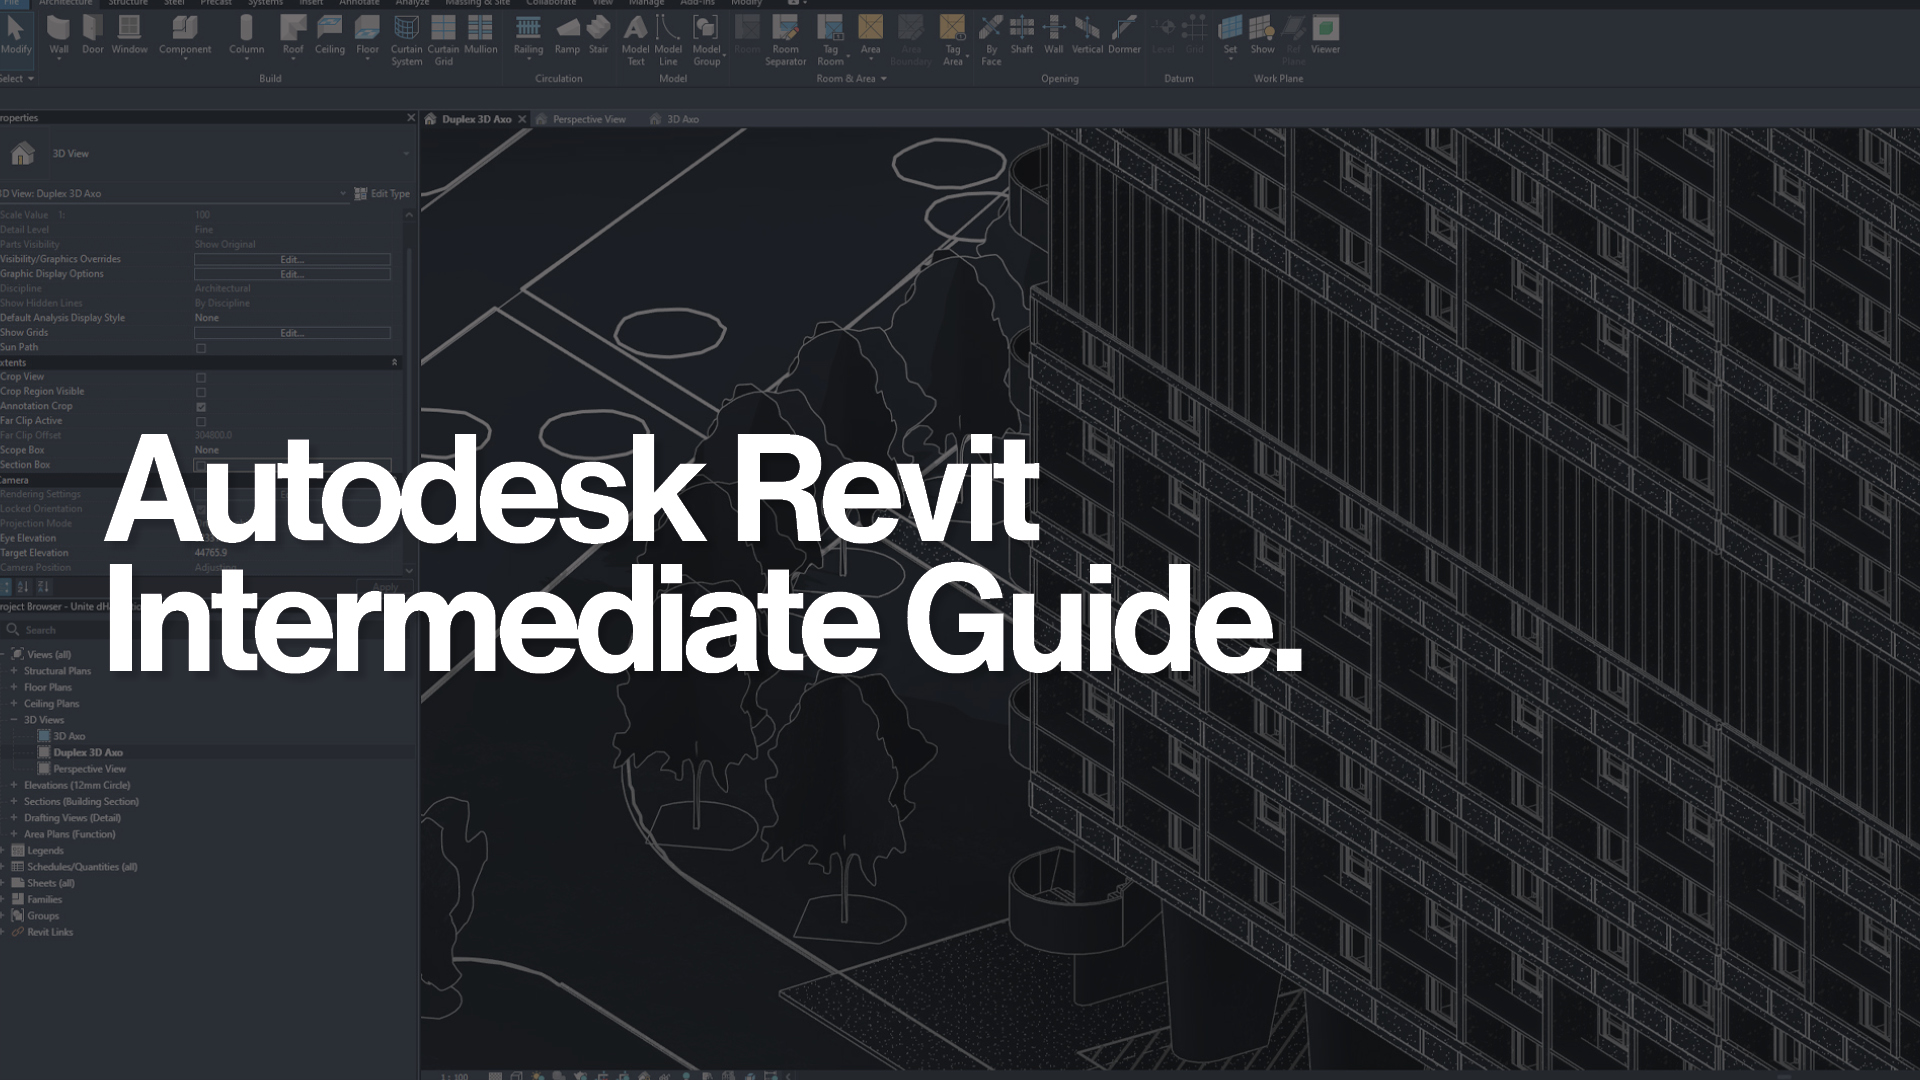Open the 1:100 scale control
Screen dimensions: 1920x1080
[455, 1077]
